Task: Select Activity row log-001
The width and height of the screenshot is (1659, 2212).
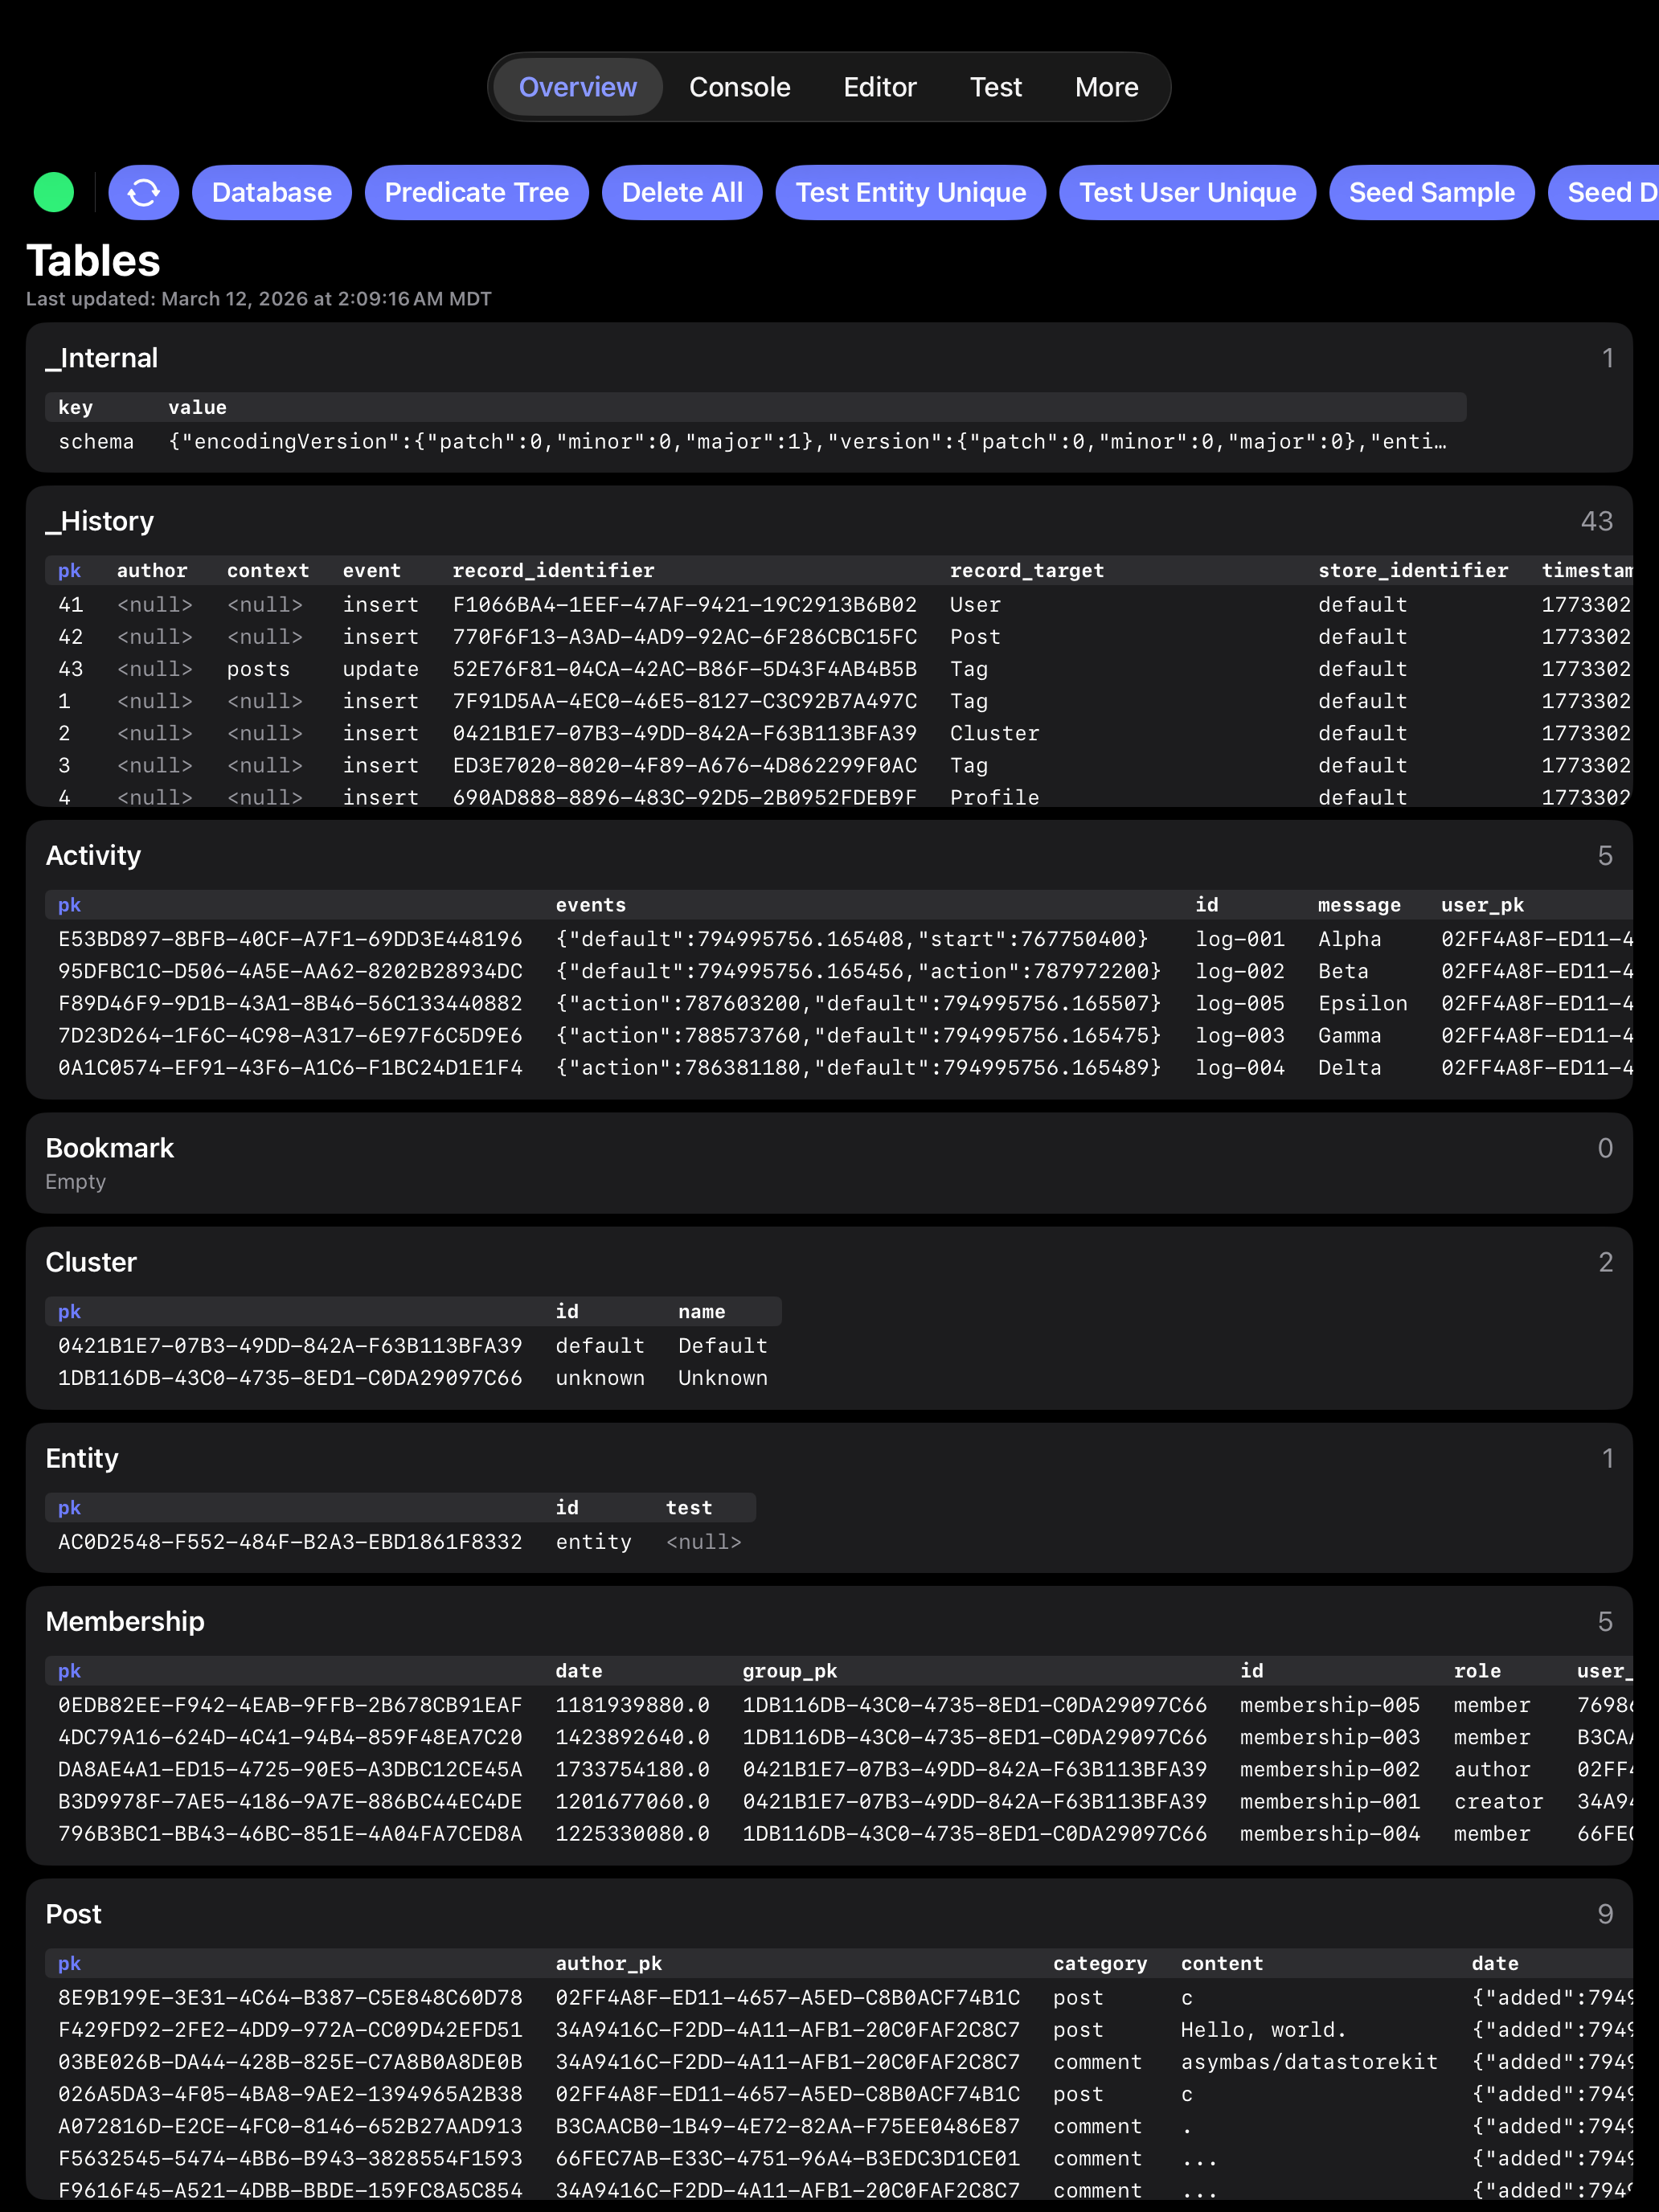Action: 1240,939
